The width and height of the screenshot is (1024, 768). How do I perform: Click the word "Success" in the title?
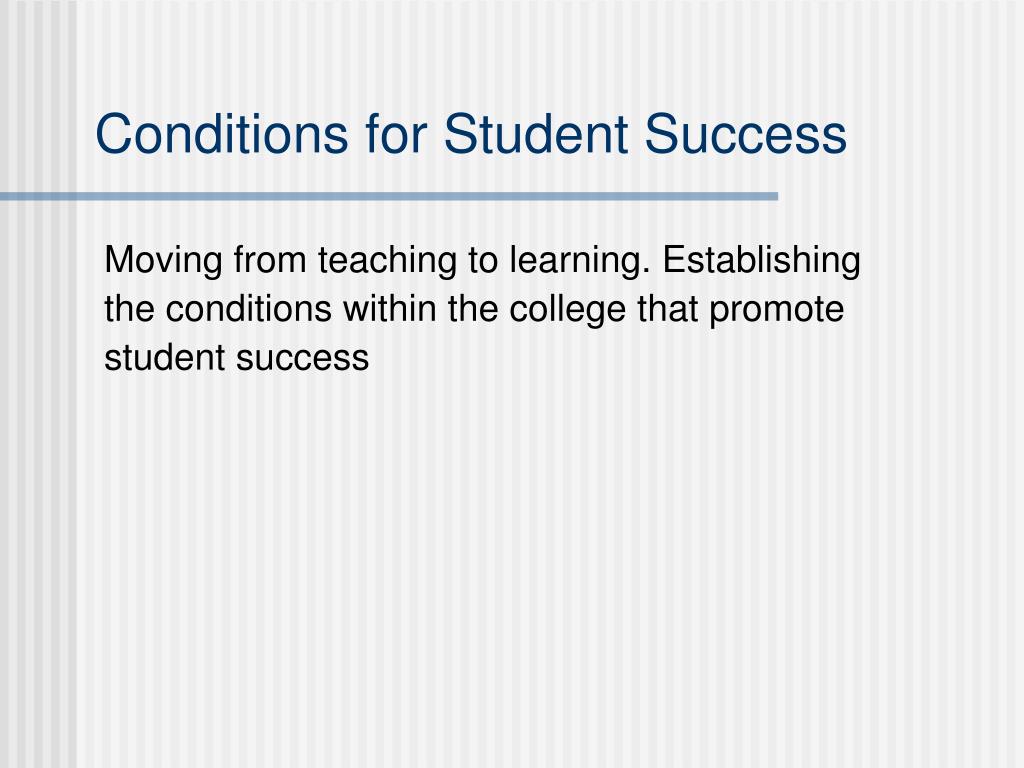click(746, 134)
